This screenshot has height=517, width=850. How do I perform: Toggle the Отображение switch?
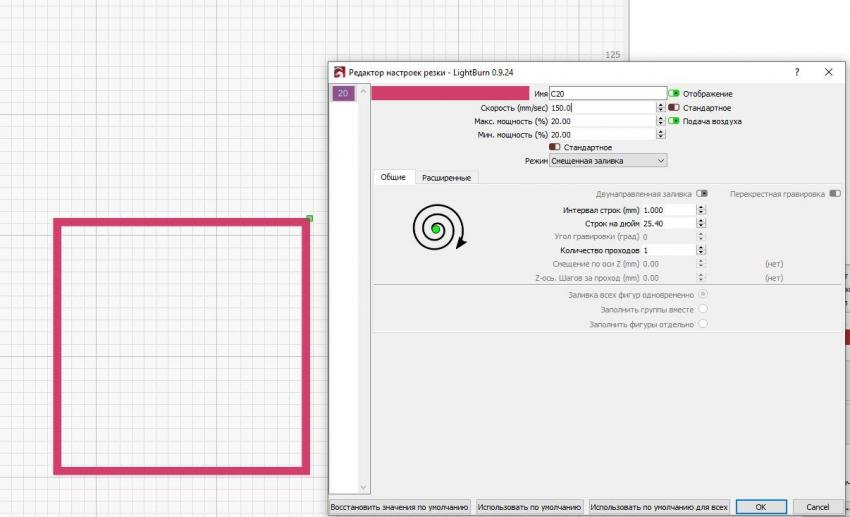(x=674, y=94)
